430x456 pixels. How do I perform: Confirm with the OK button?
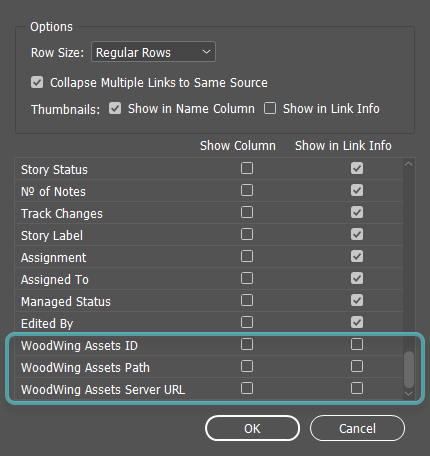pyautogui.click(x=252, y=428)
